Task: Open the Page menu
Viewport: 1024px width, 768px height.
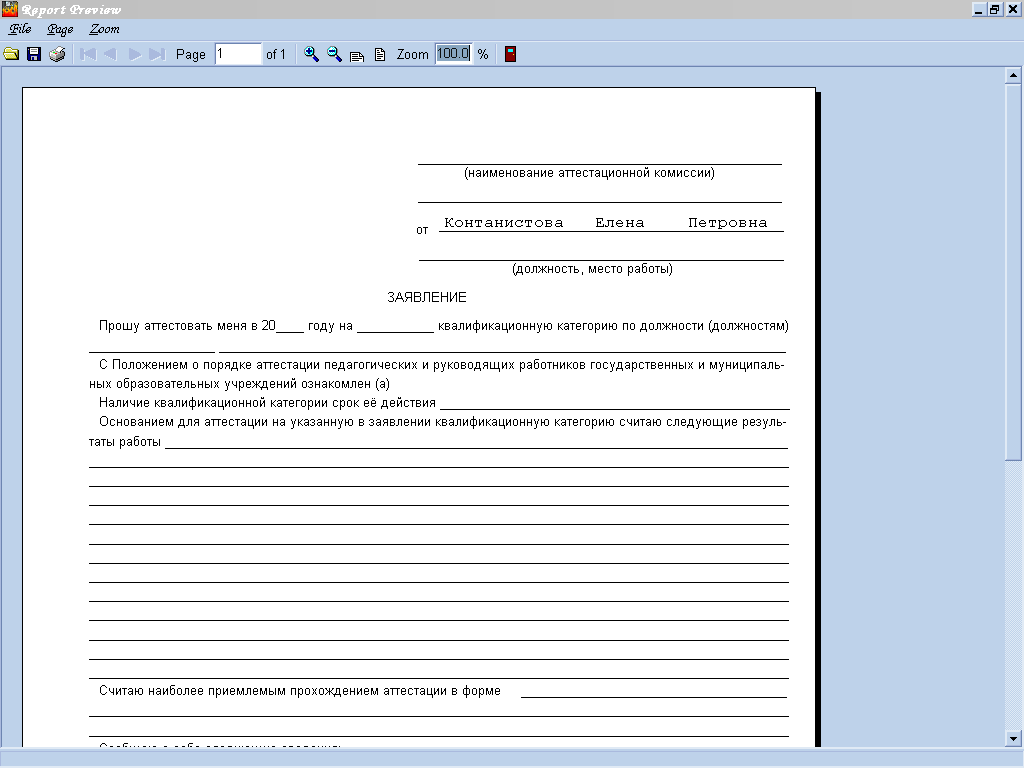Action: 60,29
